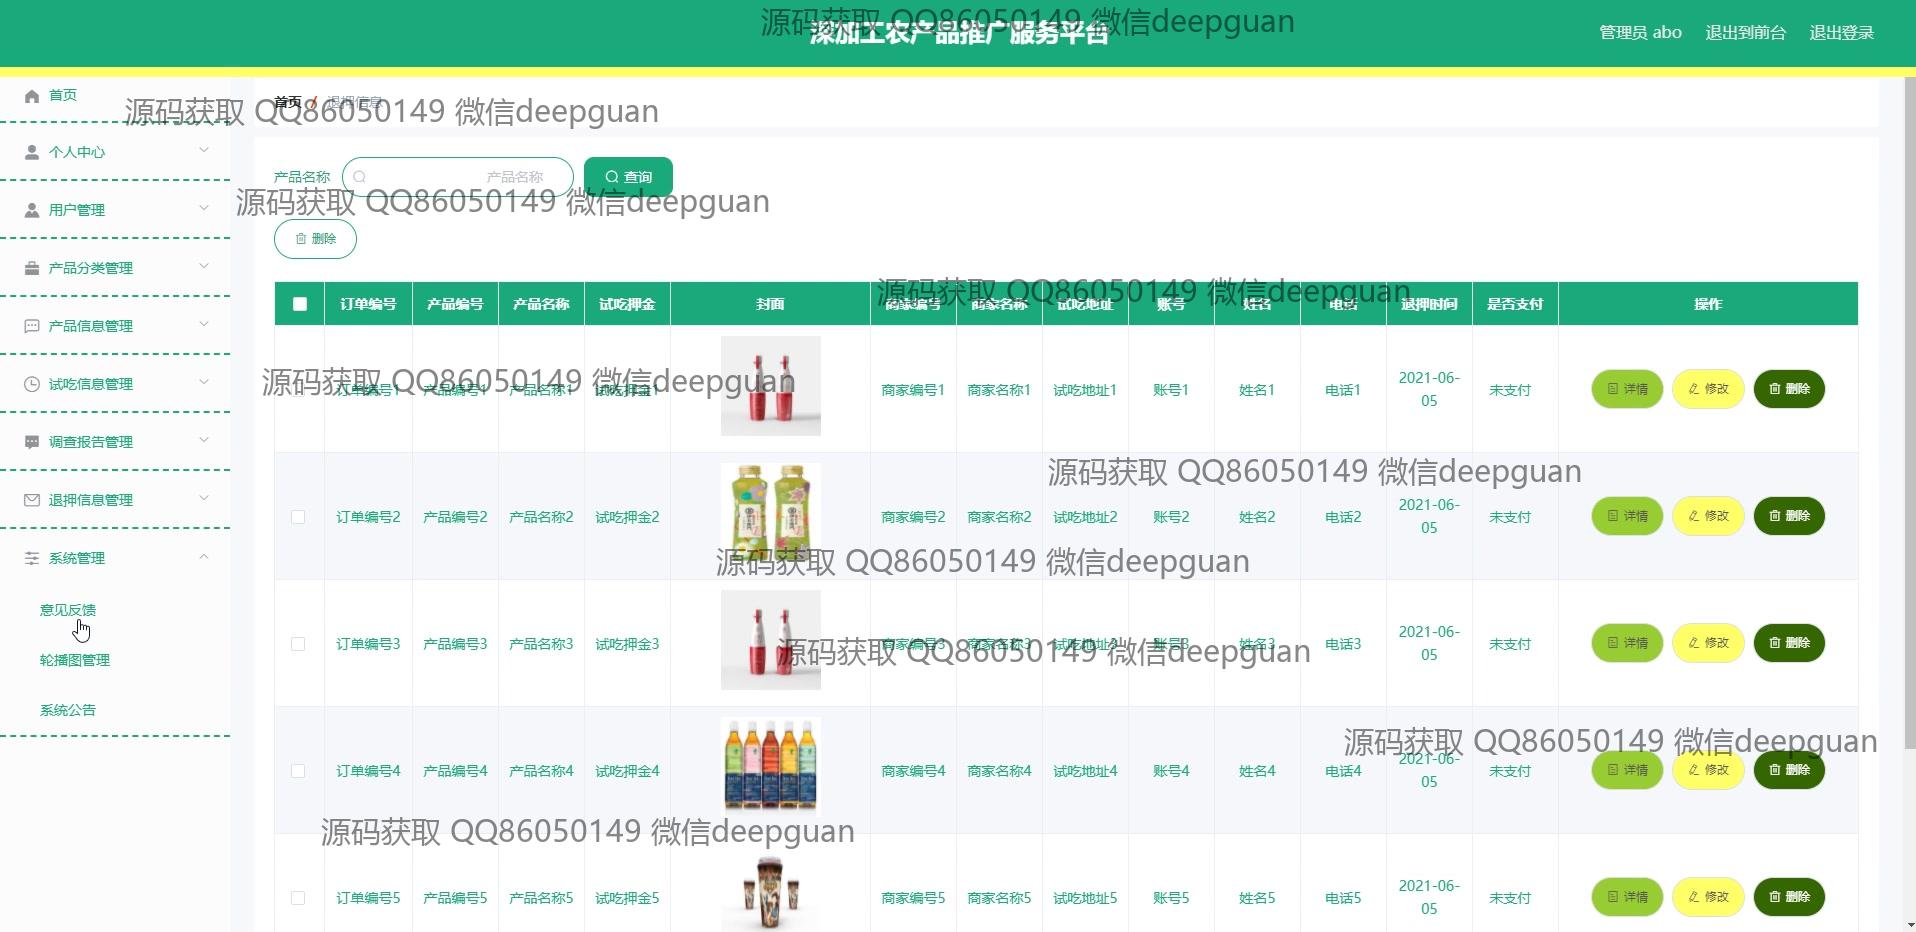
Task: Click the 产品分类管理 briefcase icon
Action: tap(32, 268)
